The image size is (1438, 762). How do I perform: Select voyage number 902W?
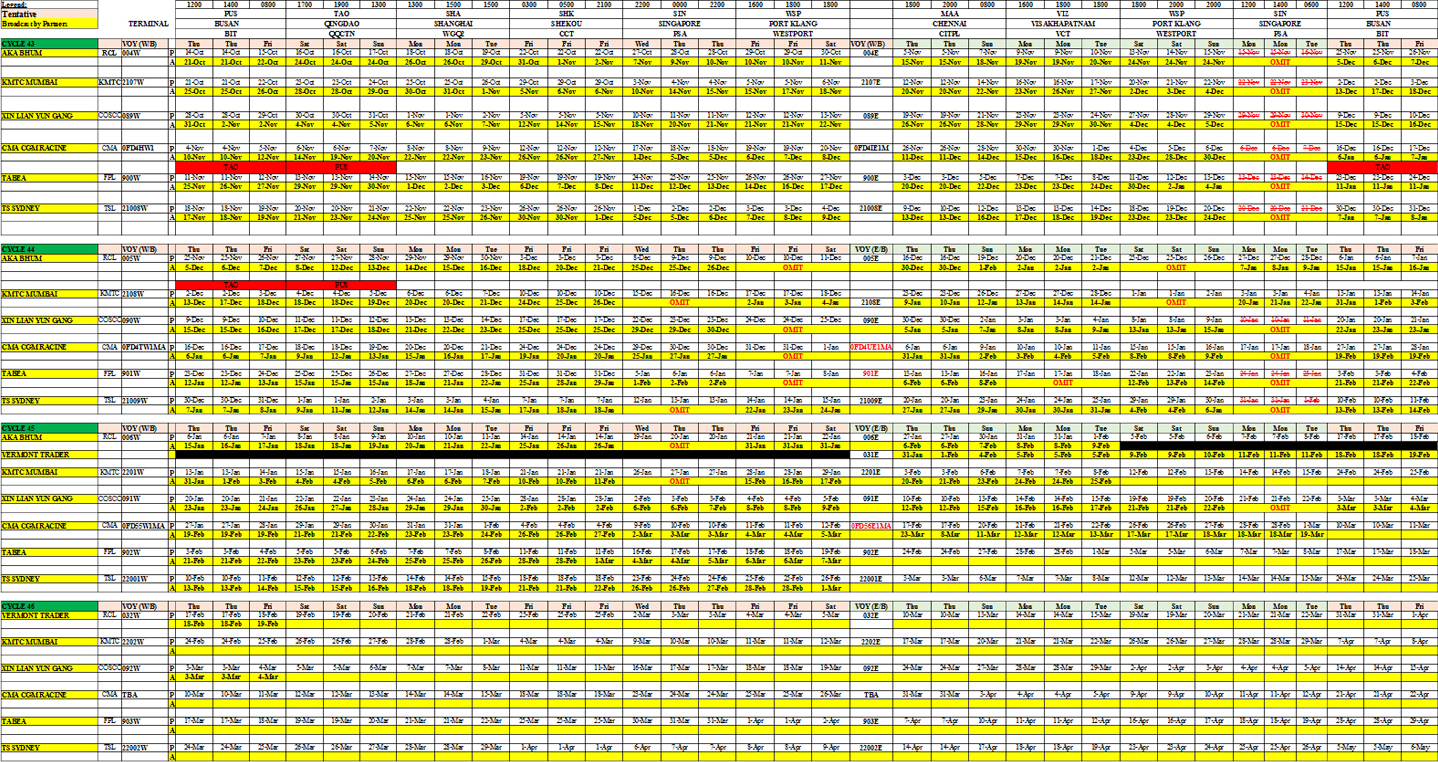(144, 552)
